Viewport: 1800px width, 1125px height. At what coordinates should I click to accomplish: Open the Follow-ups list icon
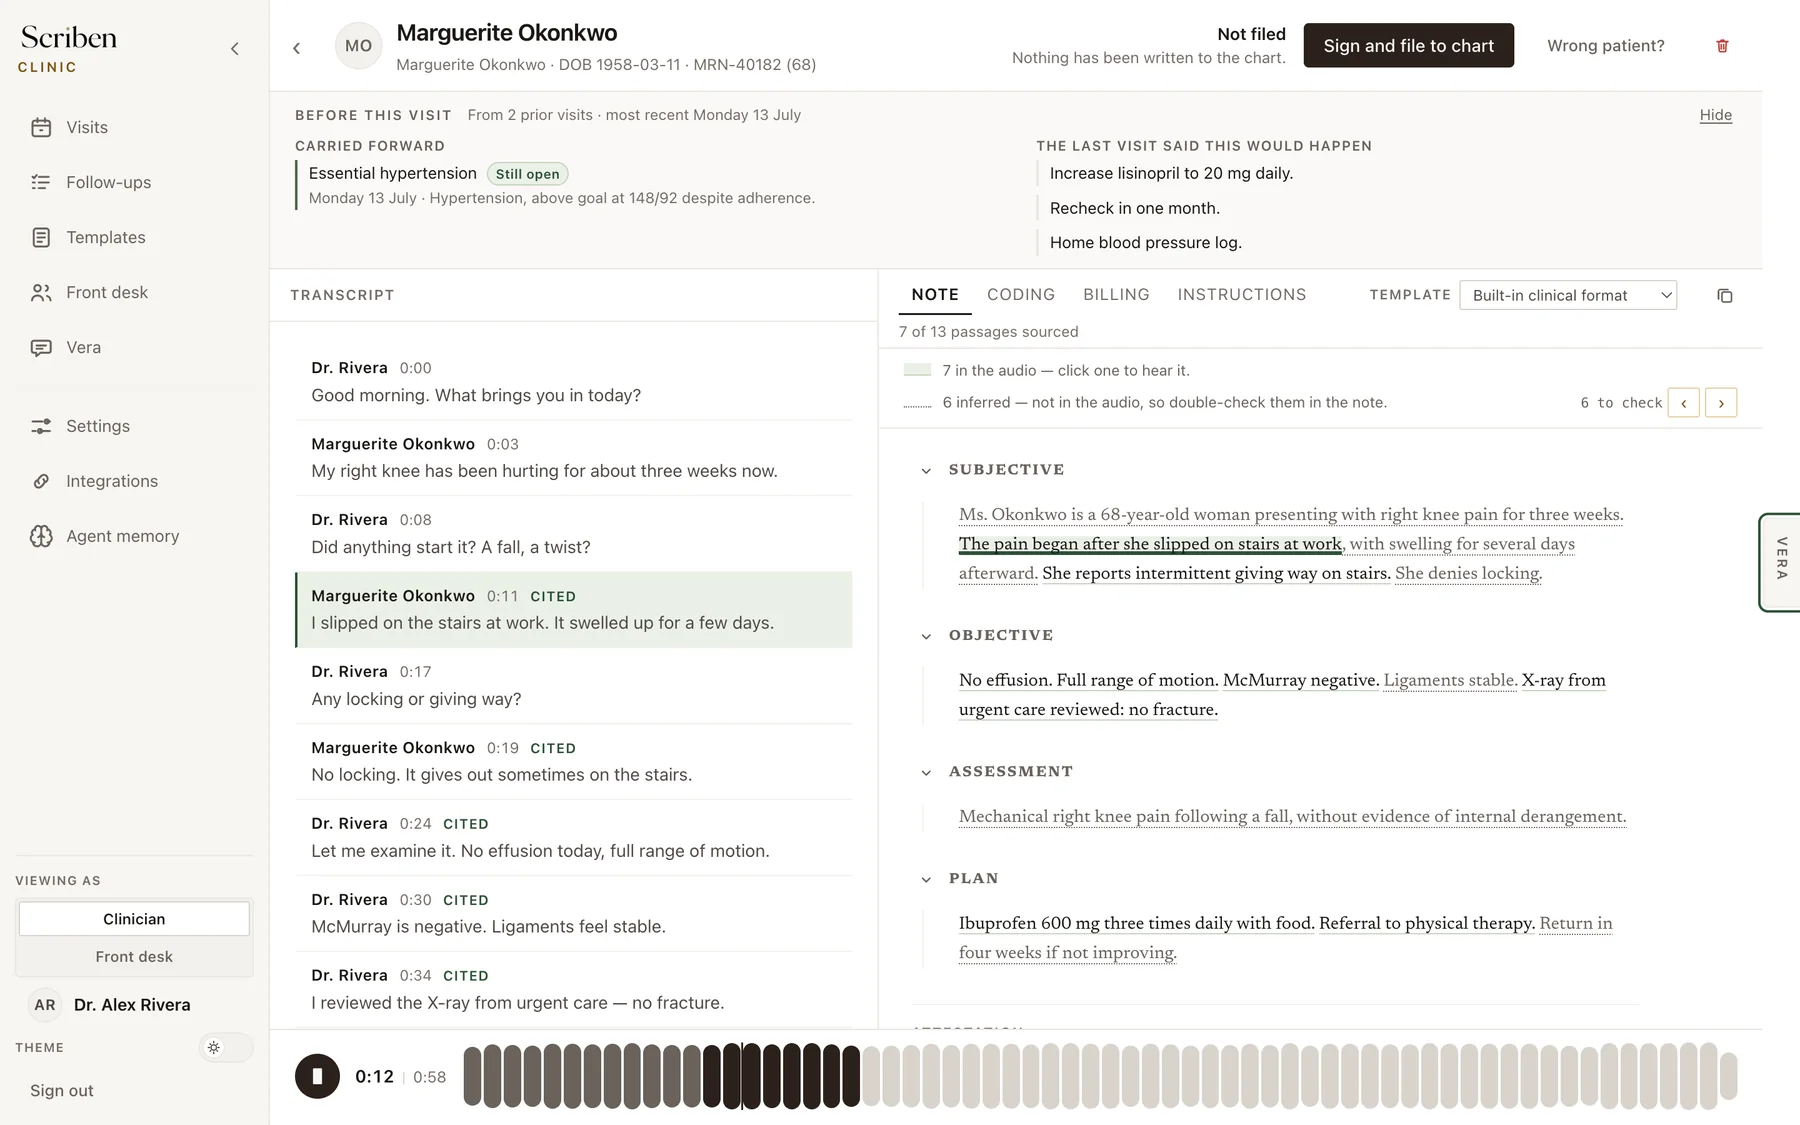(x=41, y=182)
